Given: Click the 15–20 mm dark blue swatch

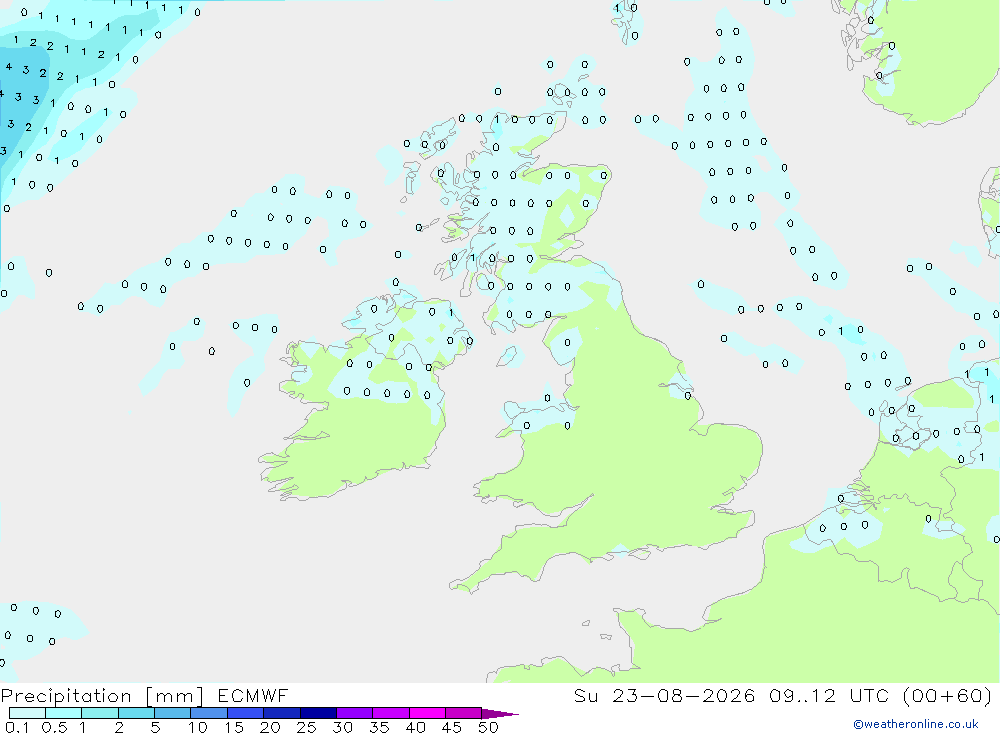Looking at the screenshot, I should click(246, 713).
